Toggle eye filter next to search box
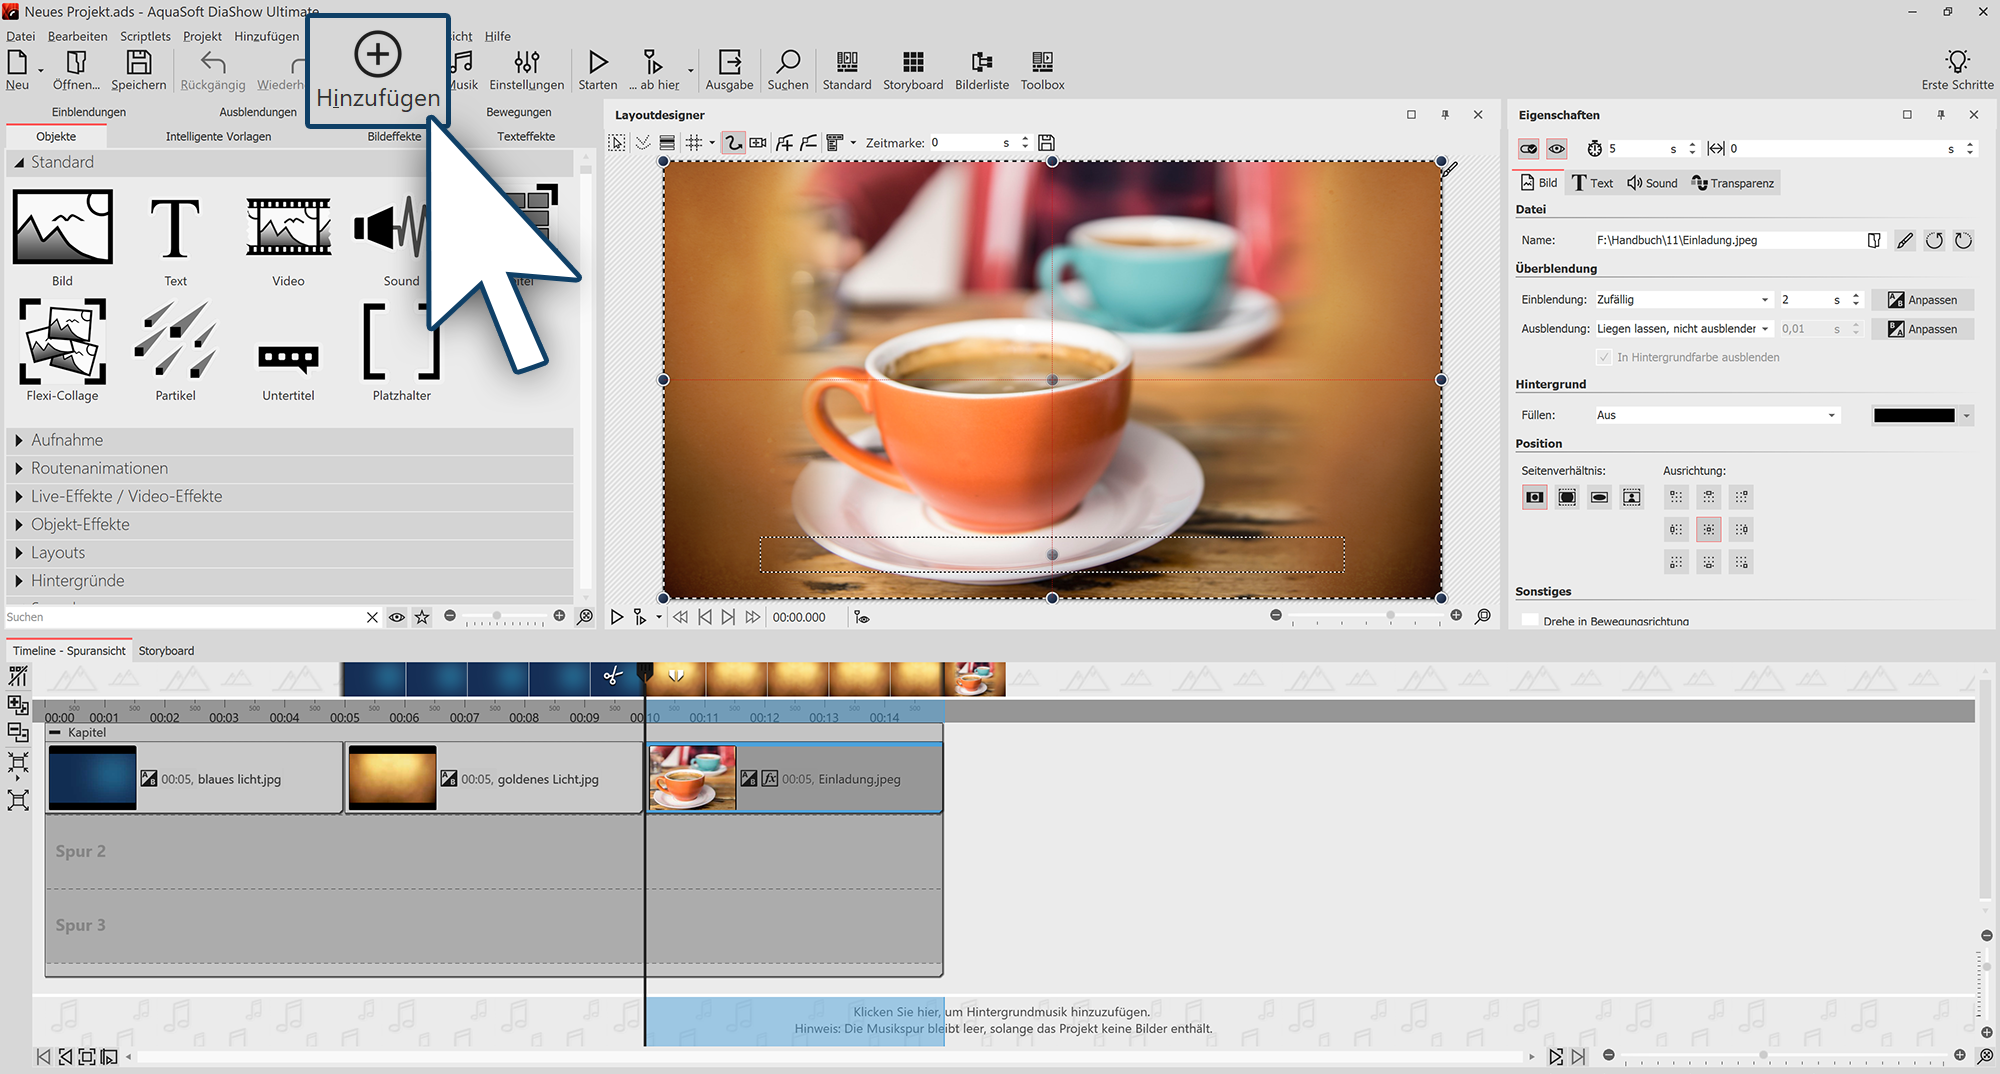 (397, 617)
